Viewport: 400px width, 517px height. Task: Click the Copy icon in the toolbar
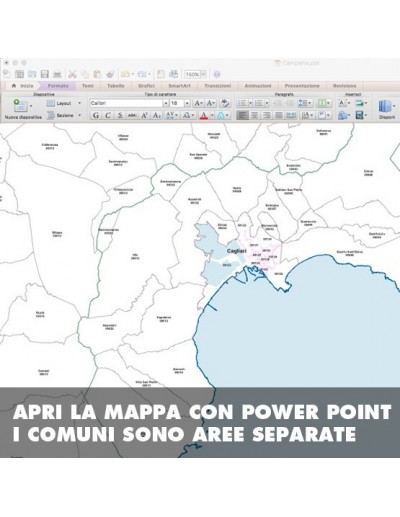coord(85,74)
